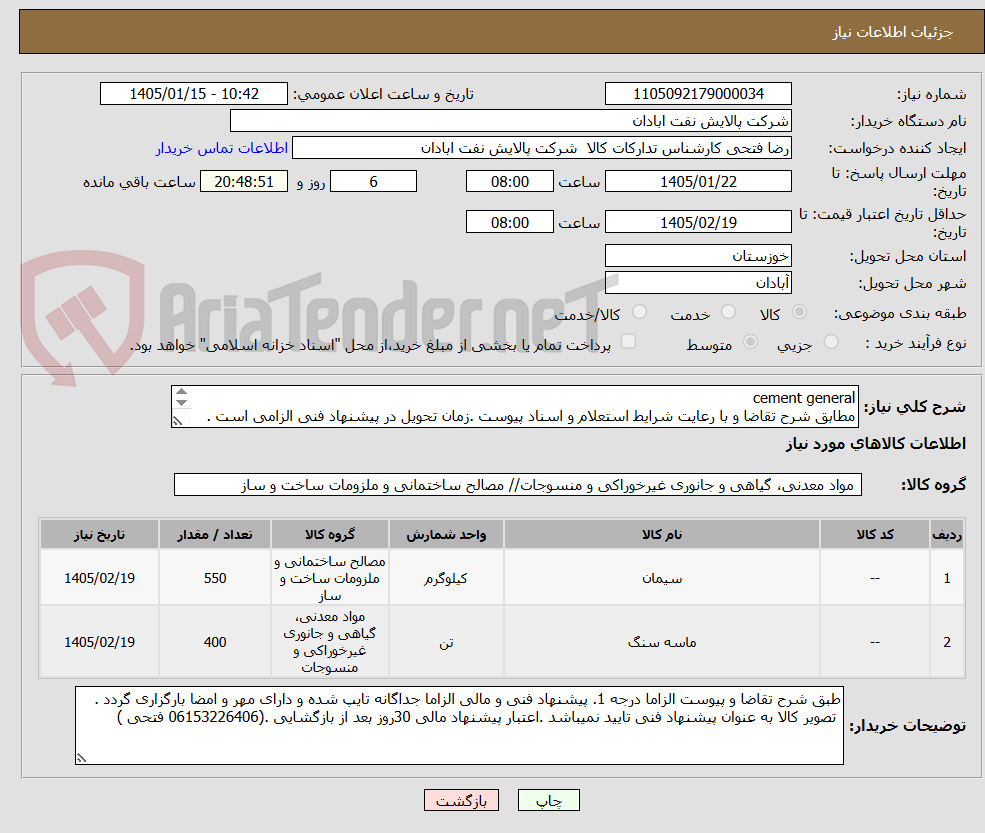Click the اطلاعات کالاهای مورد نیاز heading
This screenshot has height=833, width=985.
pyautogui.click(x=876, y=444)
